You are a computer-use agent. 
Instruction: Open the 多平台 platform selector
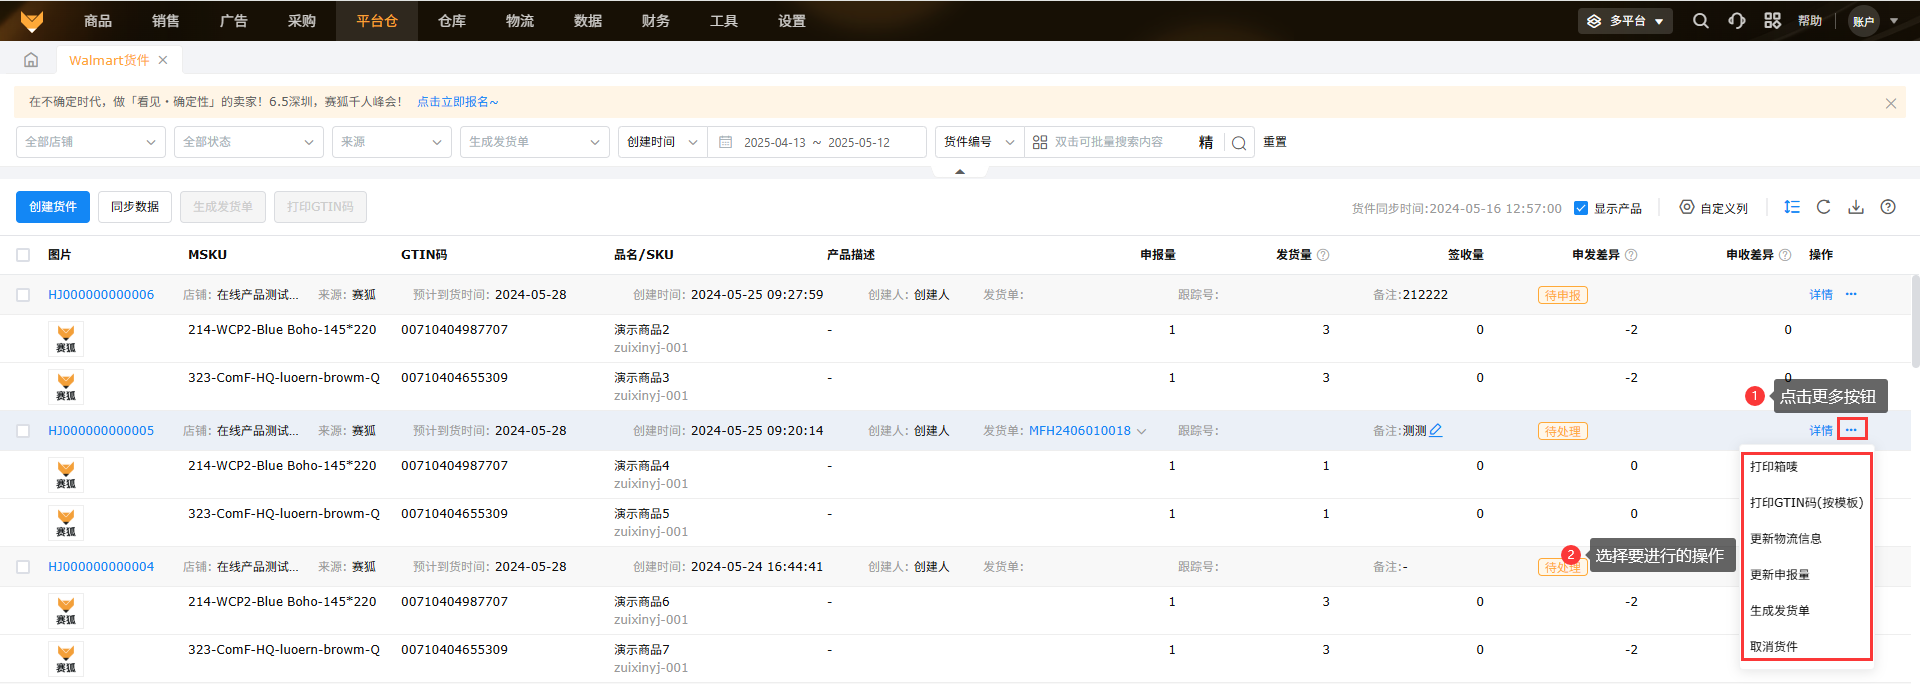coord(1625,21)
